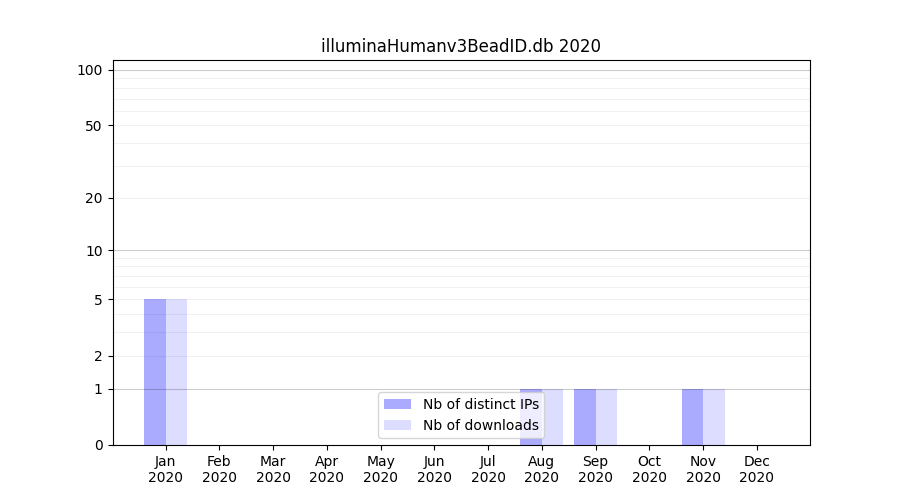Viewport: 900px width, 500px height.
Task: Select the November distinct IPs dark bar
Action: click(692, 416)
